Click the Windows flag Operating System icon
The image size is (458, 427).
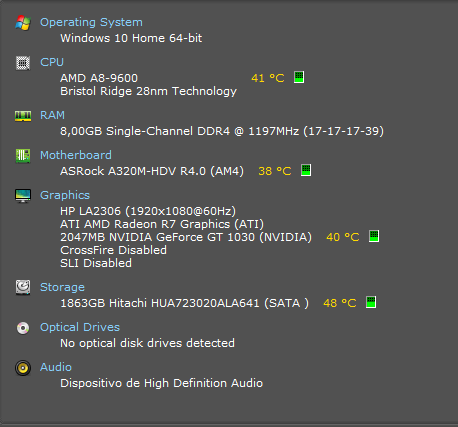(x=23, y=23)
